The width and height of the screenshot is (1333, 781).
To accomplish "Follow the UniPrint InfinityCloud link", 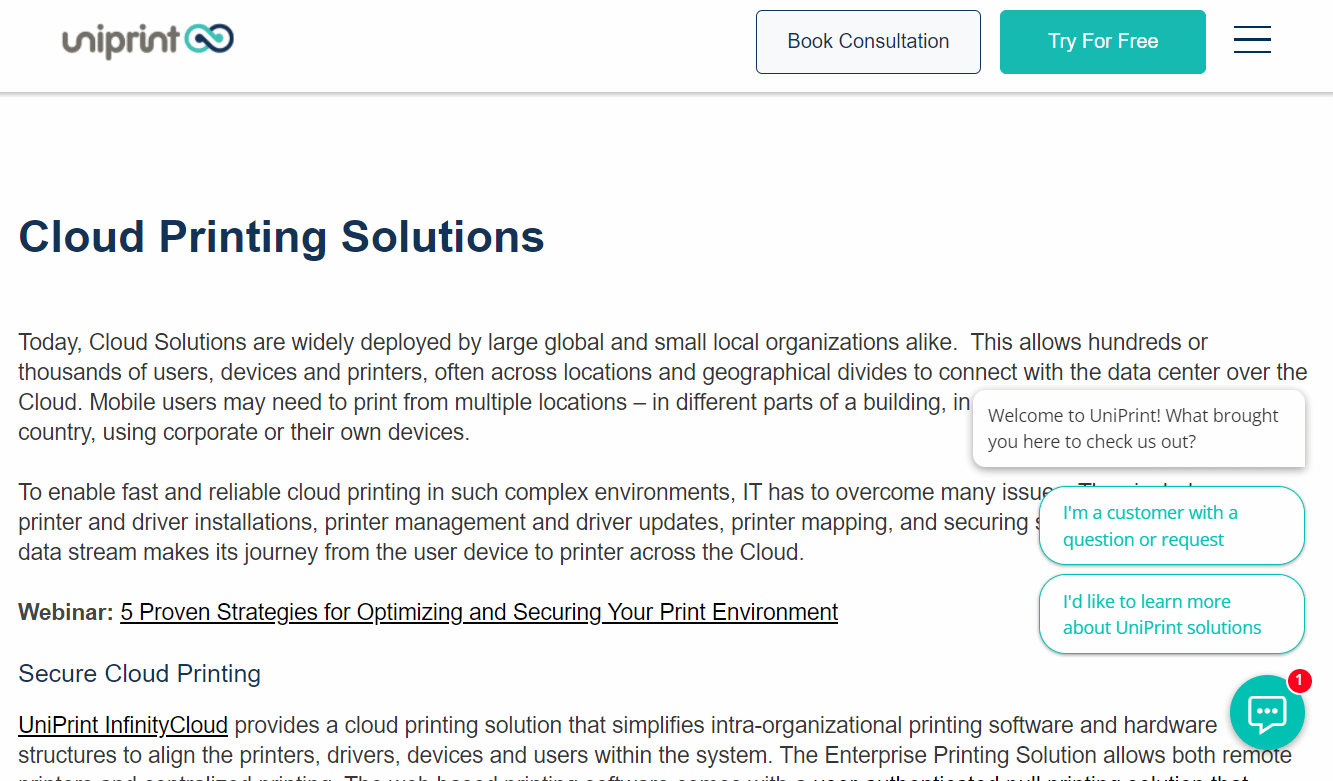I will pyautogui.click(x=123, y=725).
